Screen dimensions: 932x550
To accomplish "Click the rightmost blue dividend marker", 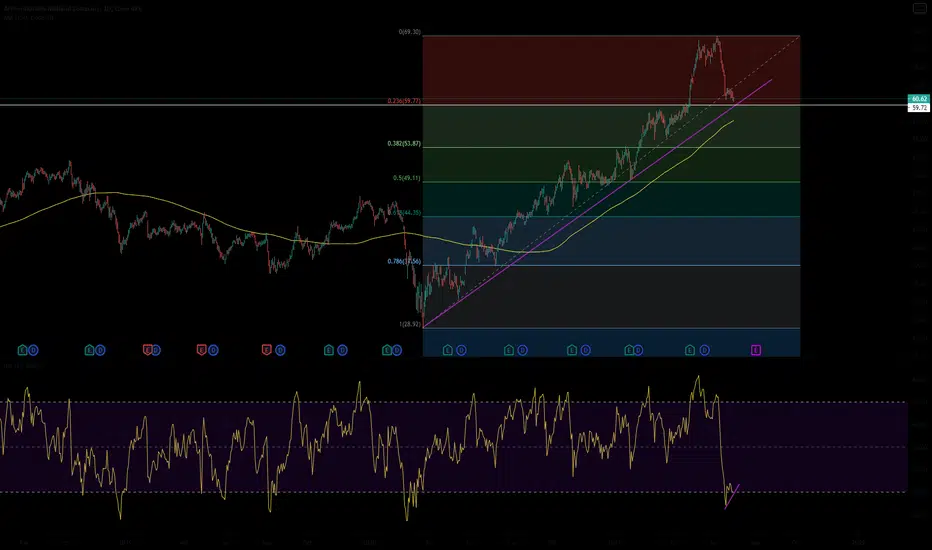I will (x=704, y=350).
